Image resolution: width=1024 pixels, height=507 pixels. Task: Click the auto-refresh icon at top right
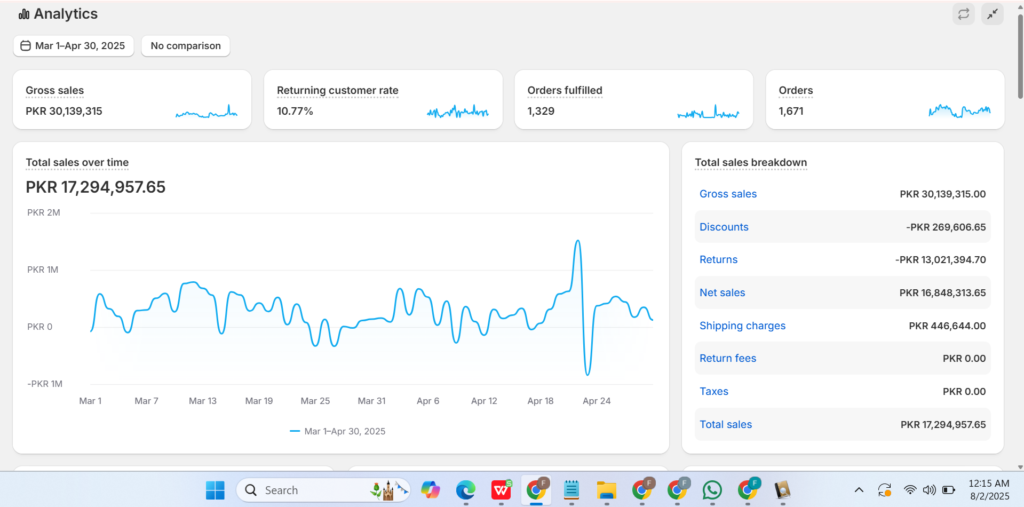(963, 14)
